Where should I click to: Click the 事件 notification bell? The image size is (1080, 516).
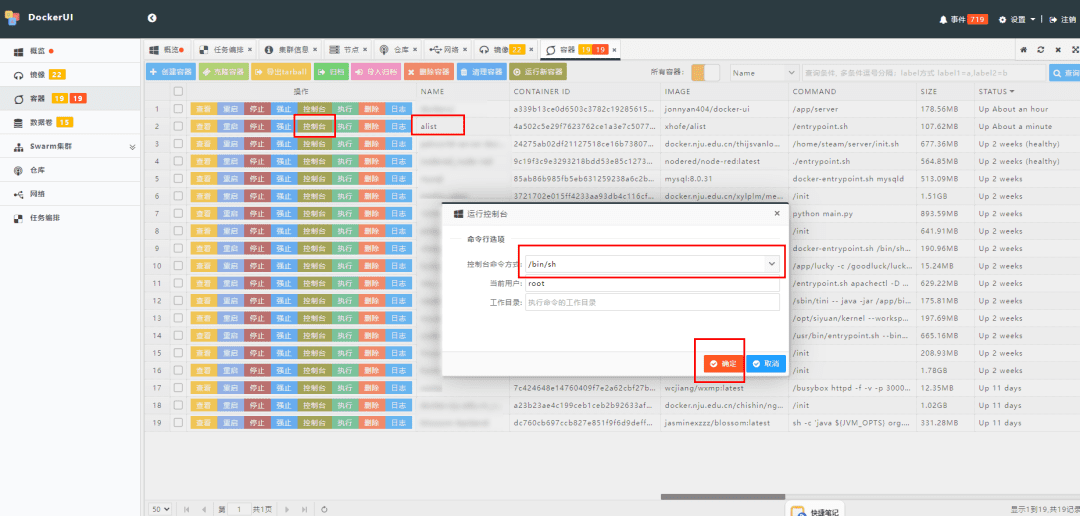point(943,19)
